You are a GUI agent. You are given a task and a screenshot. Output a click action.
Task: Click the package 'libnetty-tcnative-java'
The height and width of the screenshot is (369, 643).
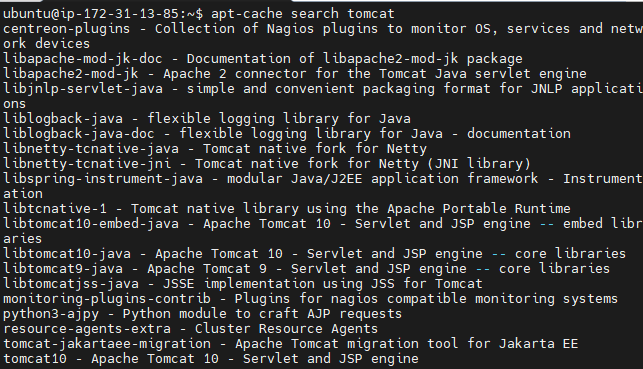click(x=91, y=149)
